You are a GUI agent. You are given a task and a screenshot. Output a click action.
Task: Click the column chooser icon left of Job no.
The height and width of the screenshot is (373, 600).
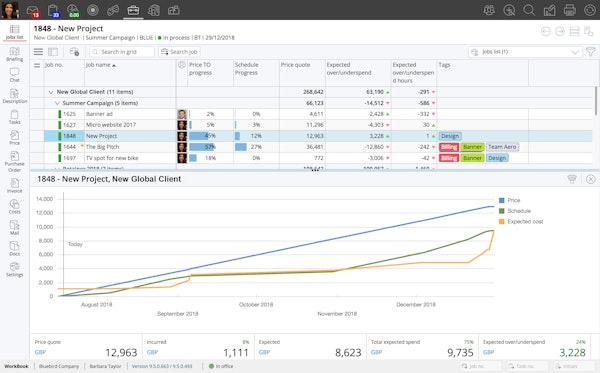click(x=37, y=65)
